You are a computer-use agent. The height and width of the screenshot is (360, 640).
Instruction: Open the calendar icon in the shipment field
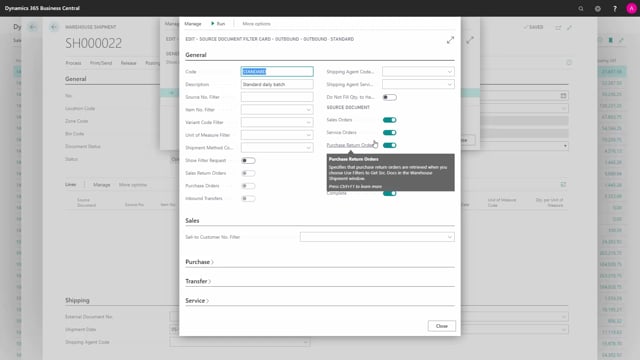[x=563, y=96]
